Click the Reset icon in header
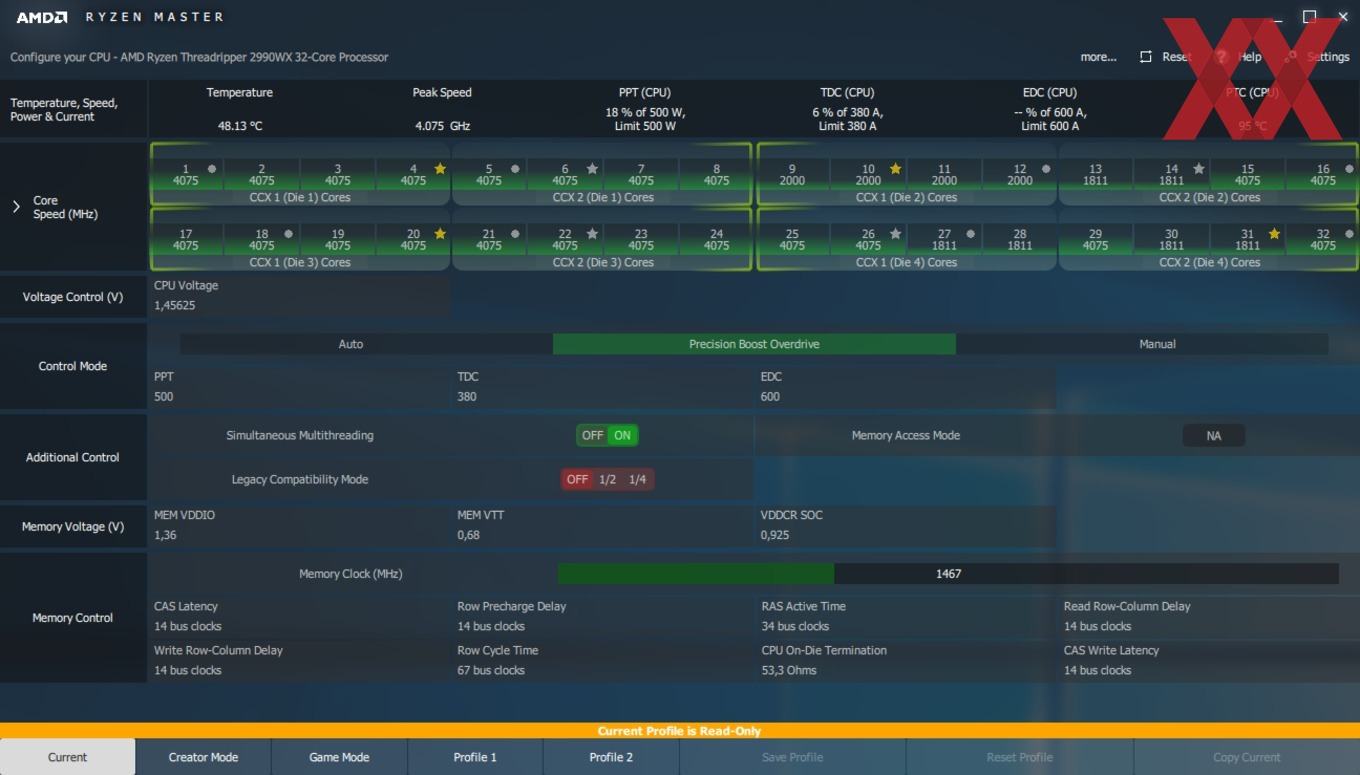This screenshot has height=775, width=1360. pyautogui.click(x=1146, y=57)
